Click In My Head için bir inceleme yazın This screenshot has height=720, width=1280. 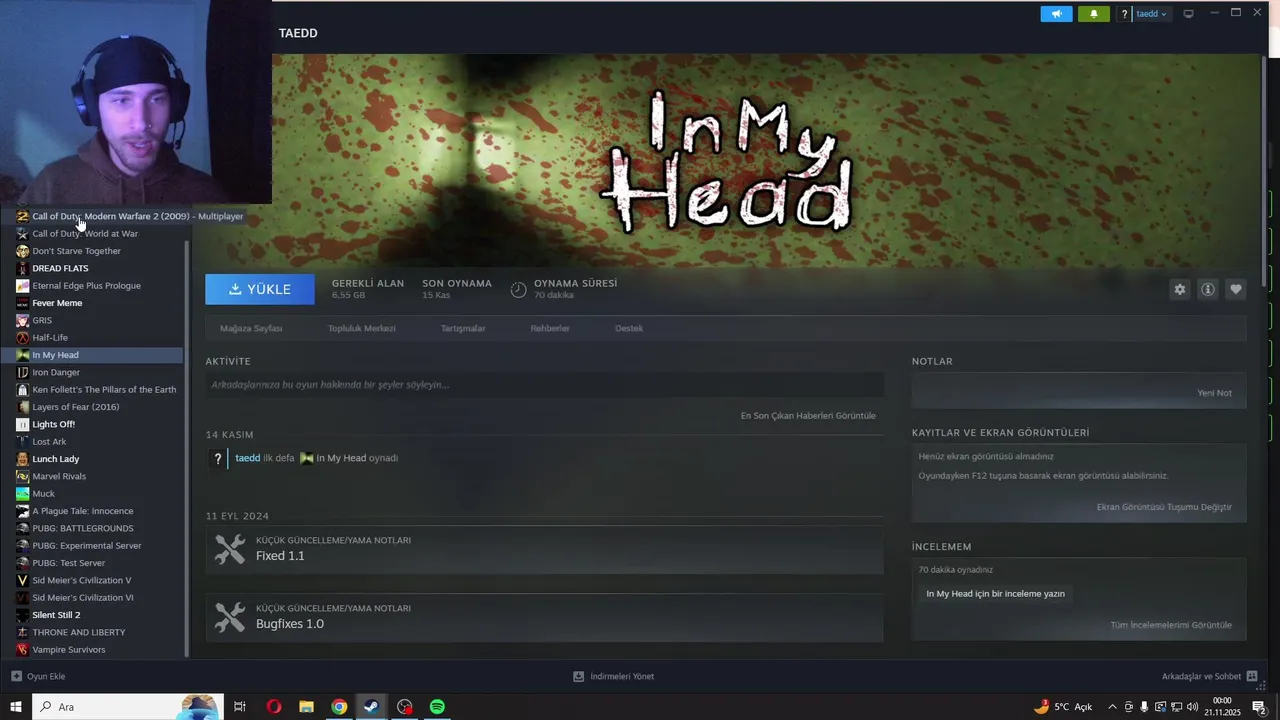tap(995, 594)
